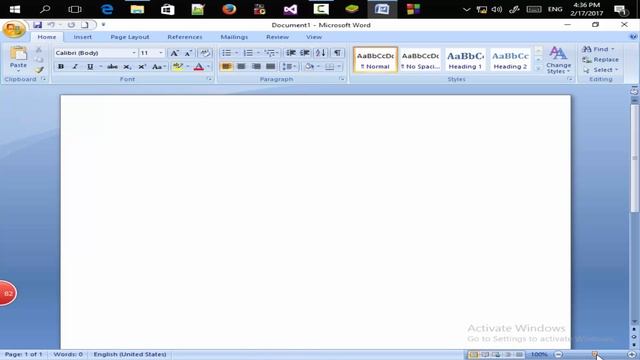The height and width of the screenshot is (360, 640).
Task: Shrink font size with small A
Action: pos(188,53)
